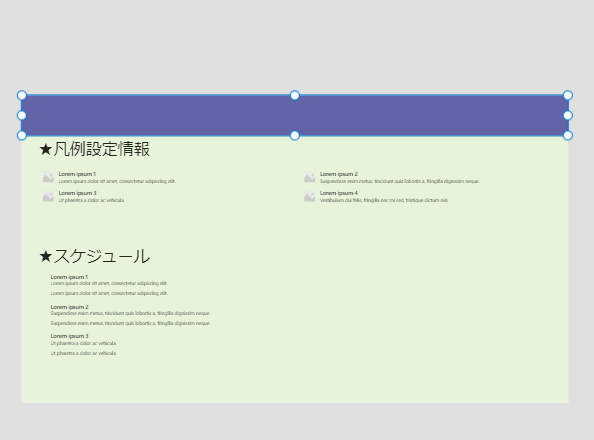Select the purple header rectangle
594x440 pixels.
[295, 115]
